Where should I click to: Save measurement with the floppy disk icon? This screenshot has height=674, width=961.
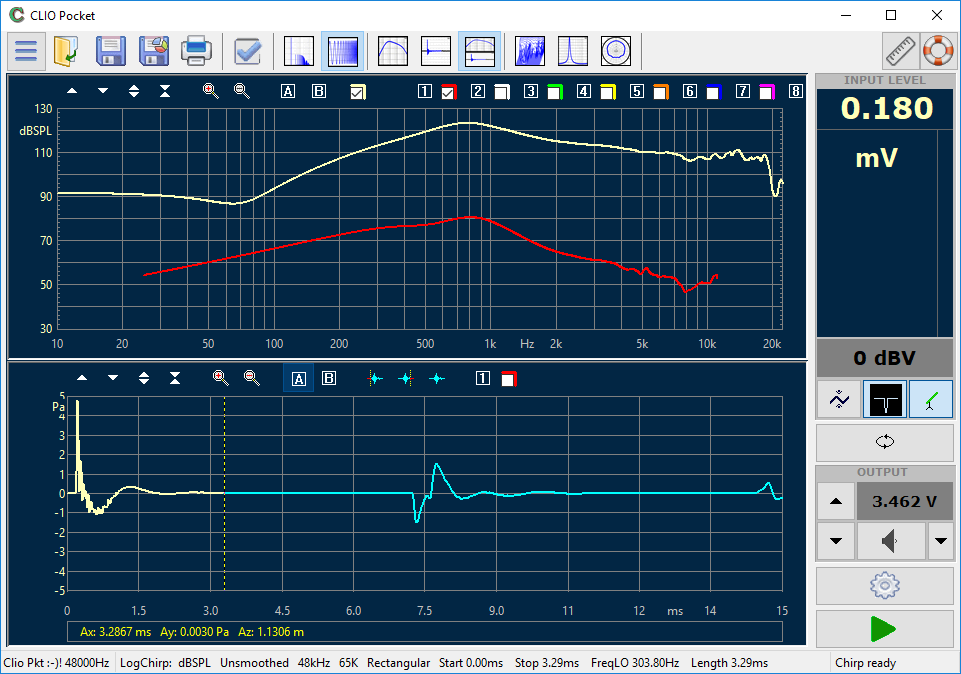pyautogui.click(x=111, y=51)
